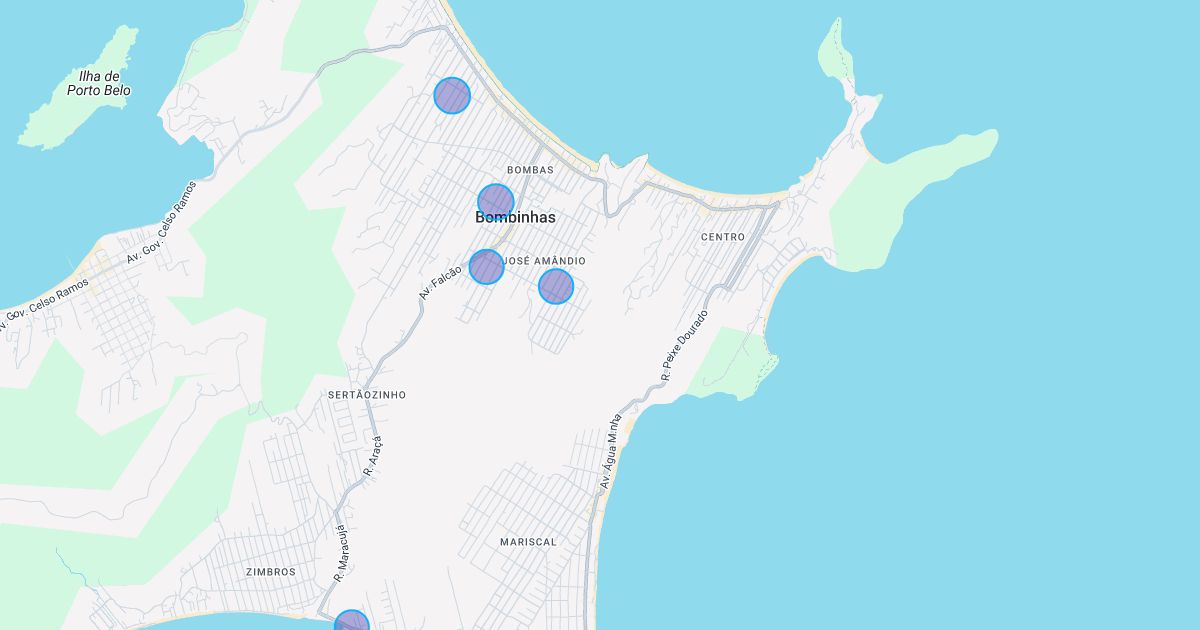The width and height of the screenshot is (1200, 630).
Task: Click the marker beside Av. Falcão label
Action: (486, 267)
